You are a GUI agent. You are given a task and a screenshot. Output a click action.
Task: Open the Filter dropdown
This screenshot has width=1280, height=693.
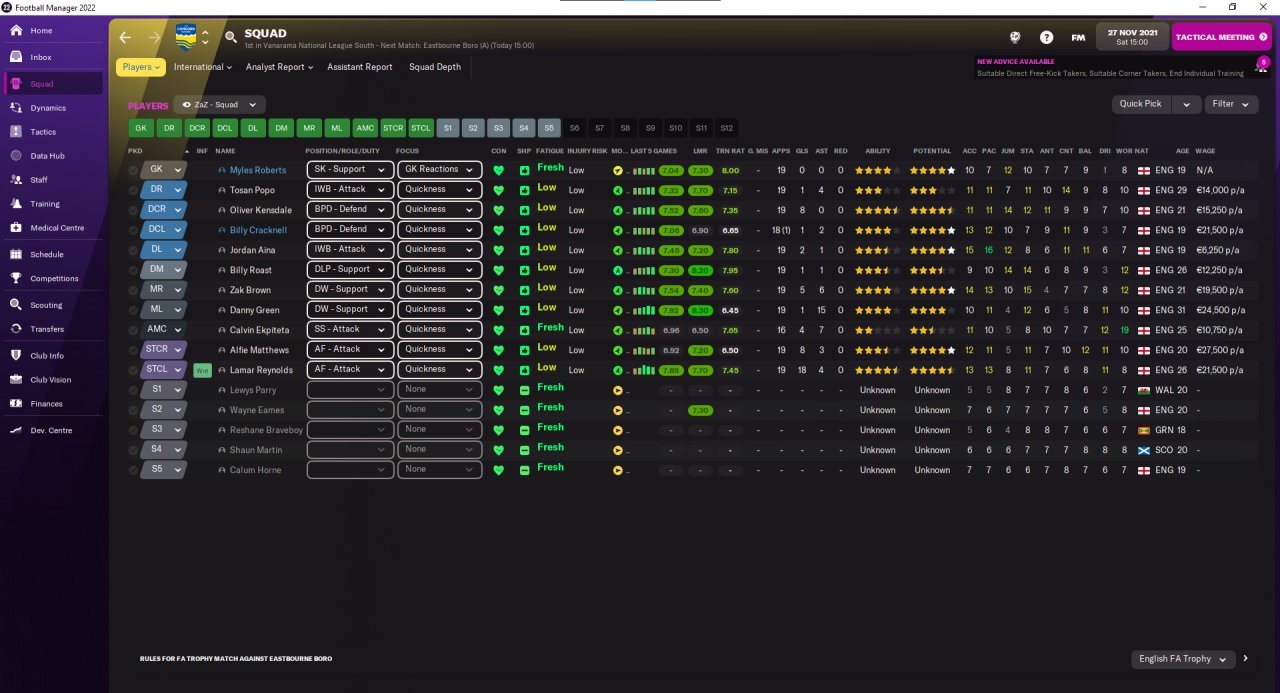(x=1231, y=104)
